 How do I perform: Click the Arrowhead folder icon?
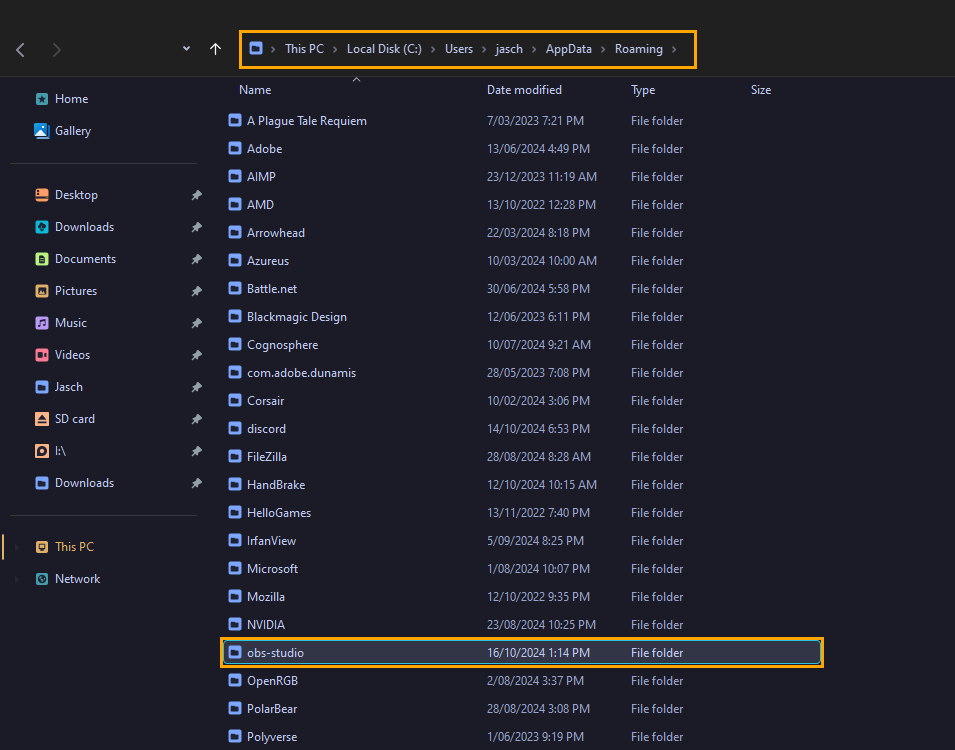coord(235,232)
